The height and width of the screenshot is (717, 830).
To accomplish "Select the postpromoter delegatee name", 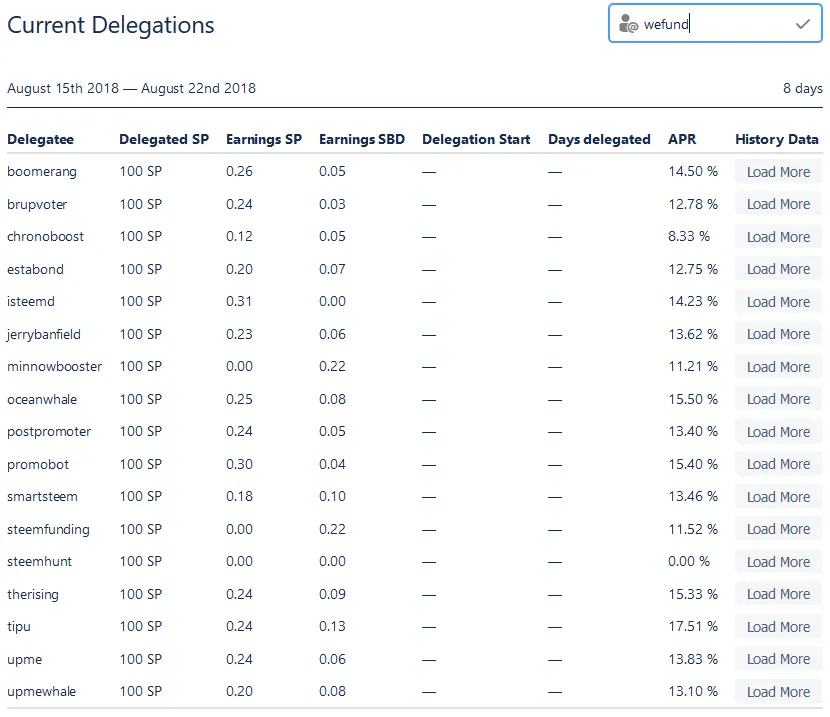I will (49, 432).
